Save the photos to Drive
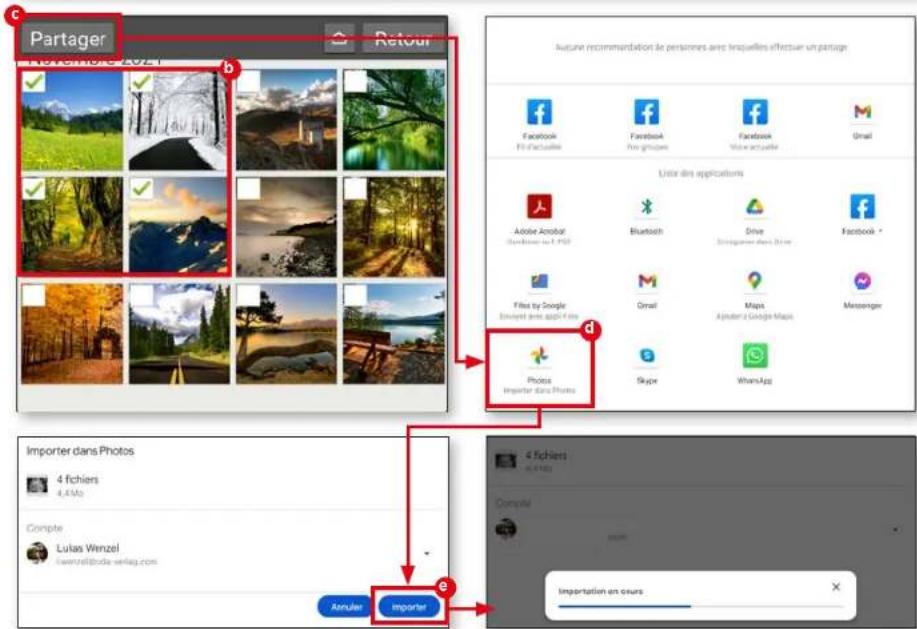This screenshot has height=629, width=917. pyautogui.click(x=754, y=220)
